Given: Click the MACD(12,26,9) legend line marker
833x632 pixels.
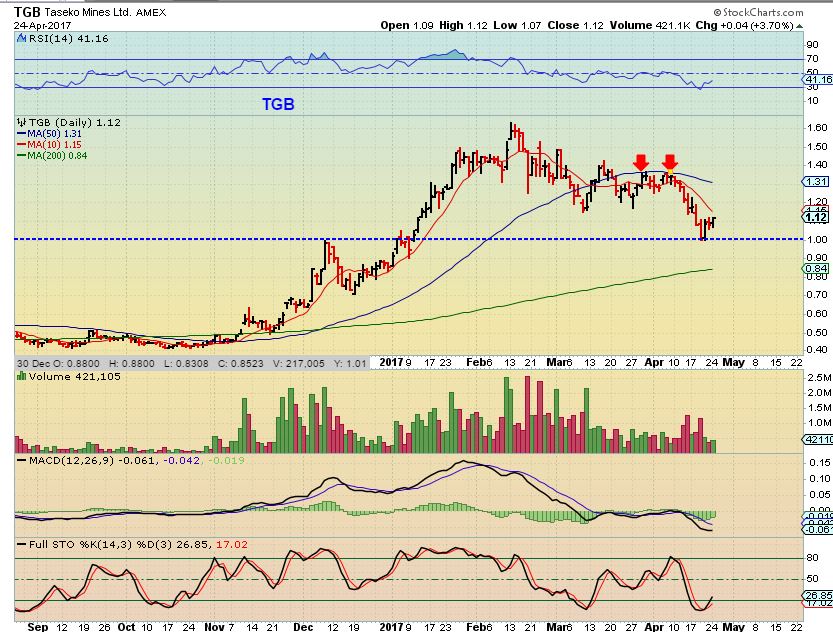Looking at the screenshot, I should click(x=22, y=460).
